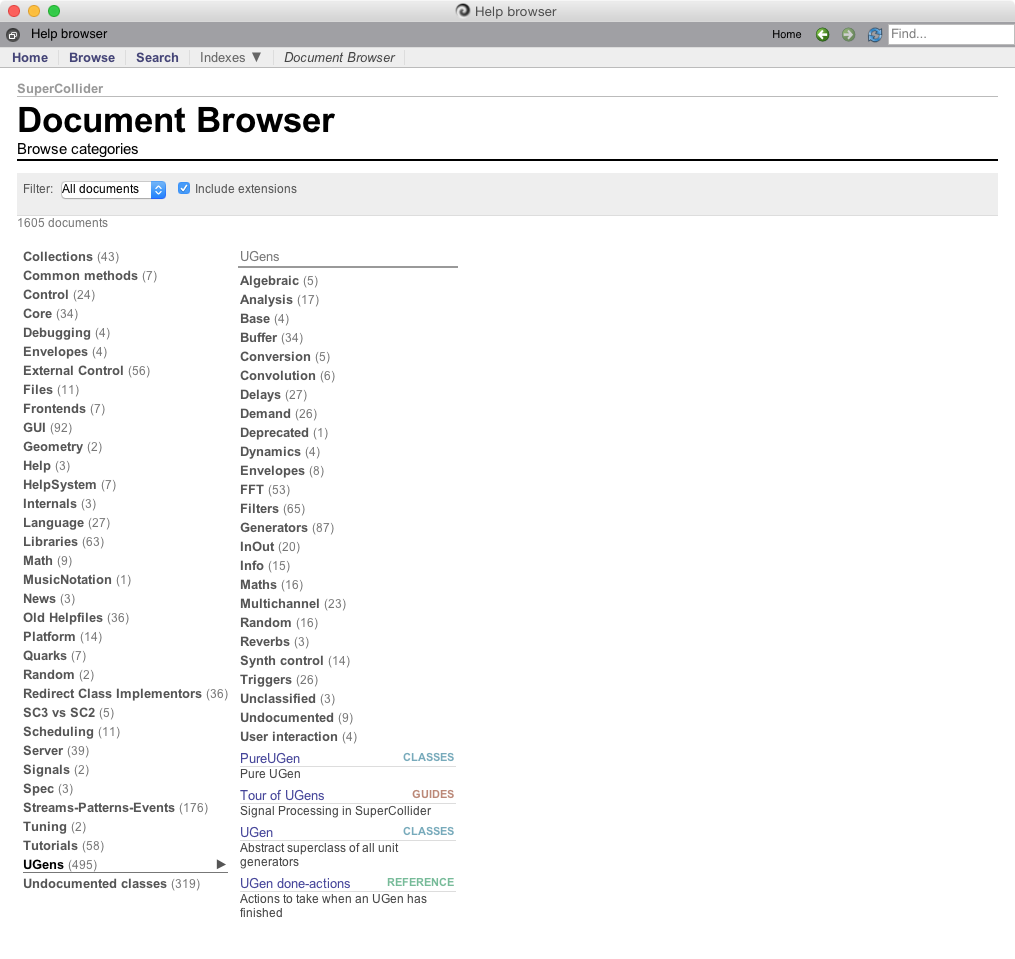The width and height of the screenshot is (1015, 959).
Task: Select the Platform category
Action: pos(63,637)
